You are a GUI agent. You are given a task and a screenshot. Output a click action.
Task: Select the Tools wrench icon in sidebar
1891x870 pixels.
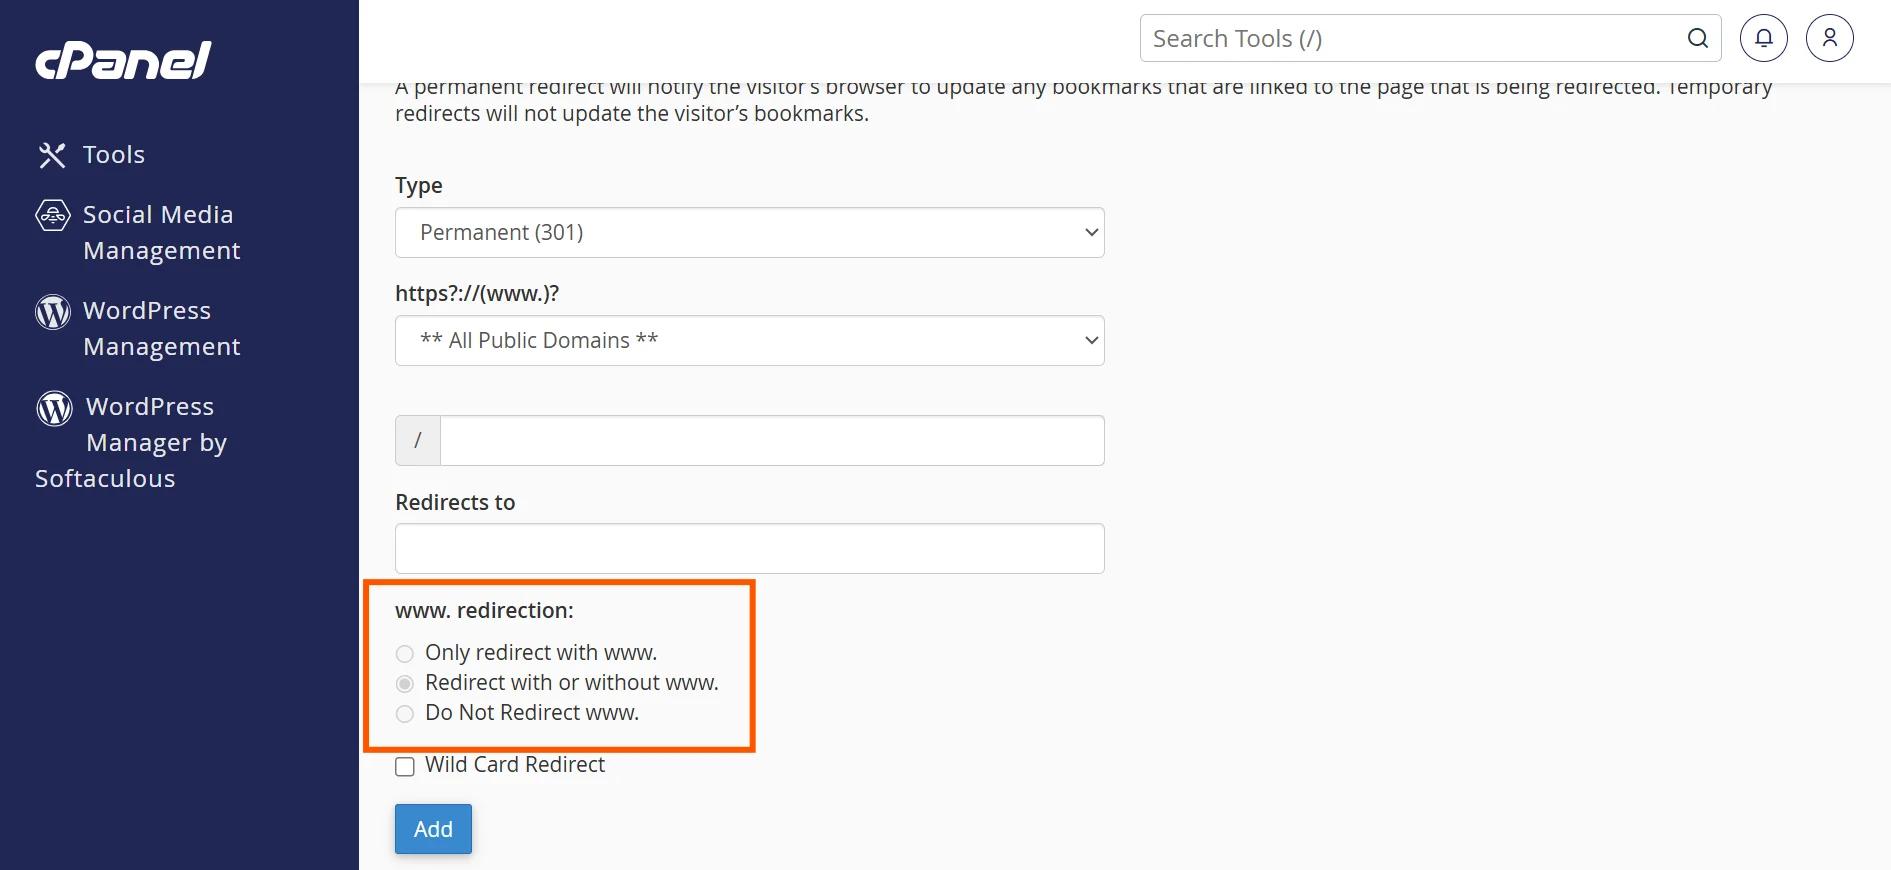click(52, 155)
